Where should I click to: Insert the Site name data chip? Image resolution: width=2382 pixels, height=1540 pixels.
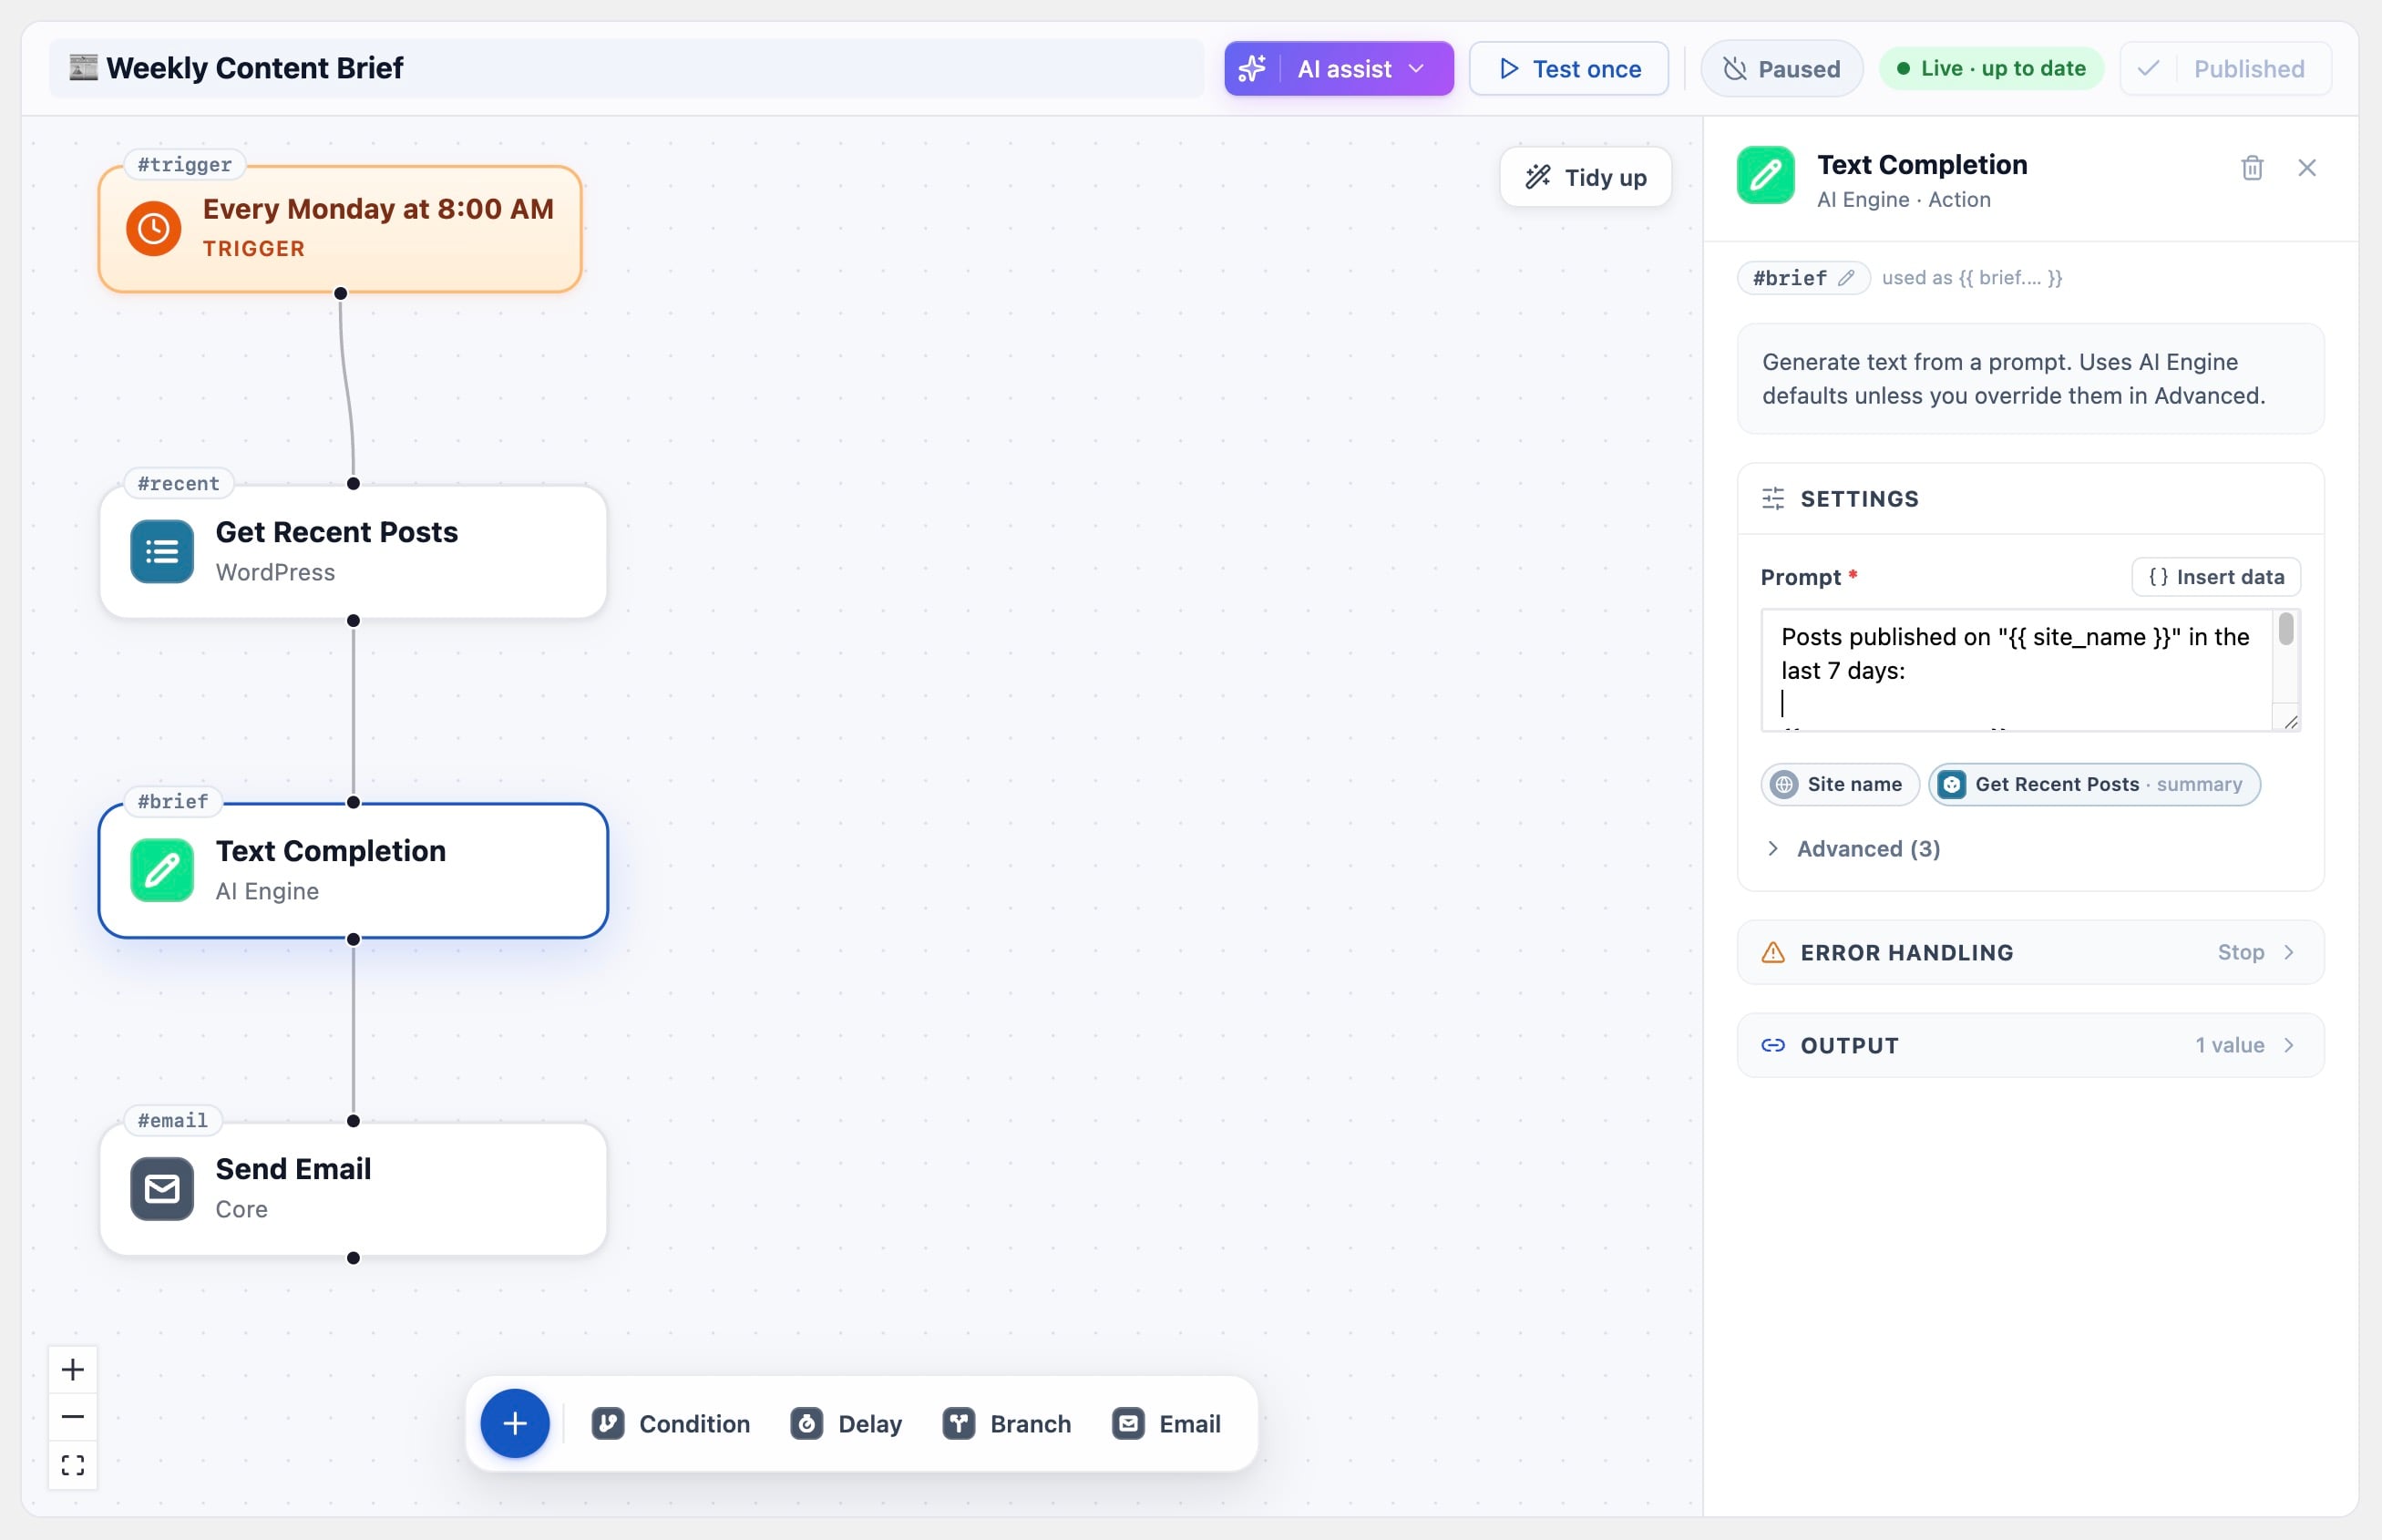[x=1840, y=784]
